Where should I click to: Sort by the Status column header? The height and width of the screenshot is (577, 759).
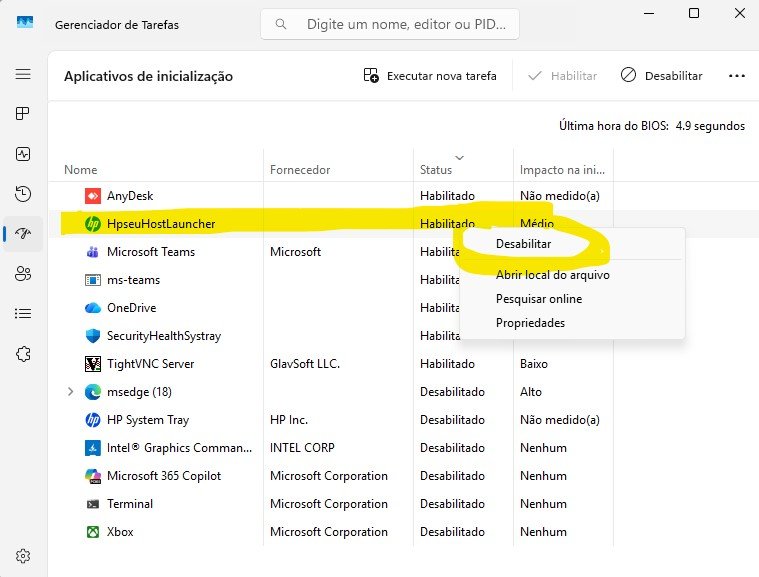(x=436, y=170)
